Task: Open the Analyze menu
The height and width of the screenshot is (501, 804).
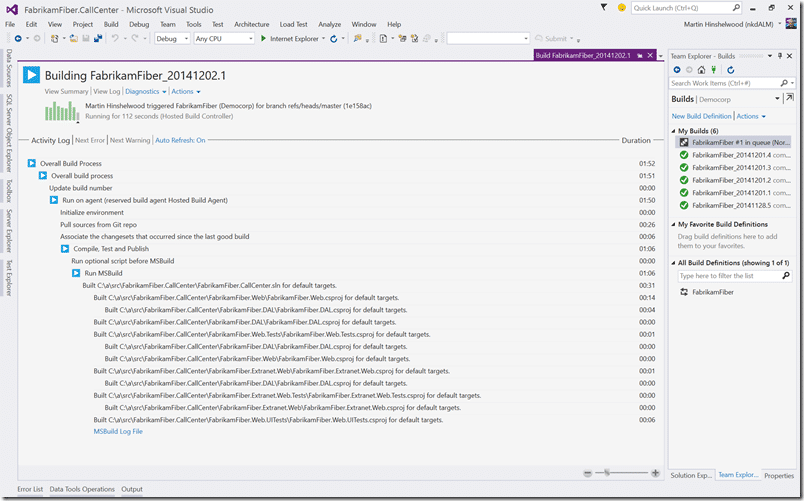Action: point(329,24)
